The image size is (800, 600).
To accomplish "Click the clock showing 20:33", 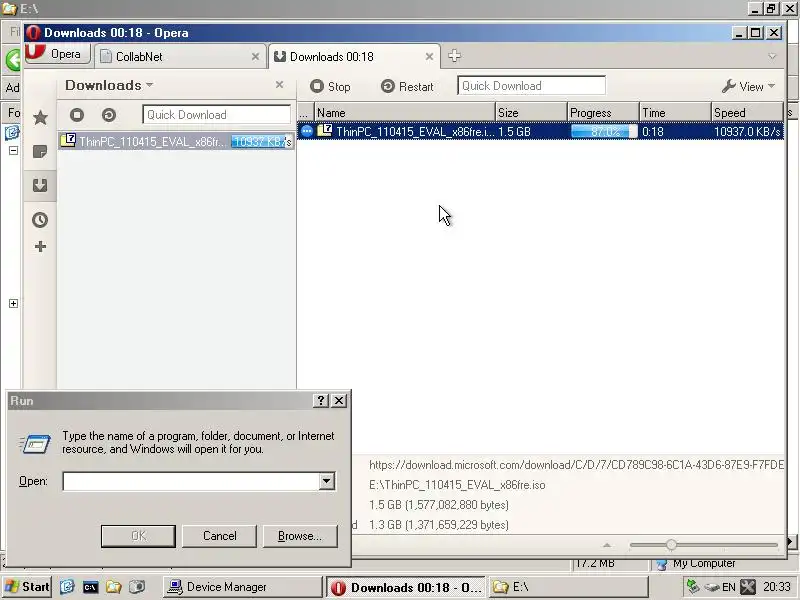I will pyautogui.click(x=777, y=587).
